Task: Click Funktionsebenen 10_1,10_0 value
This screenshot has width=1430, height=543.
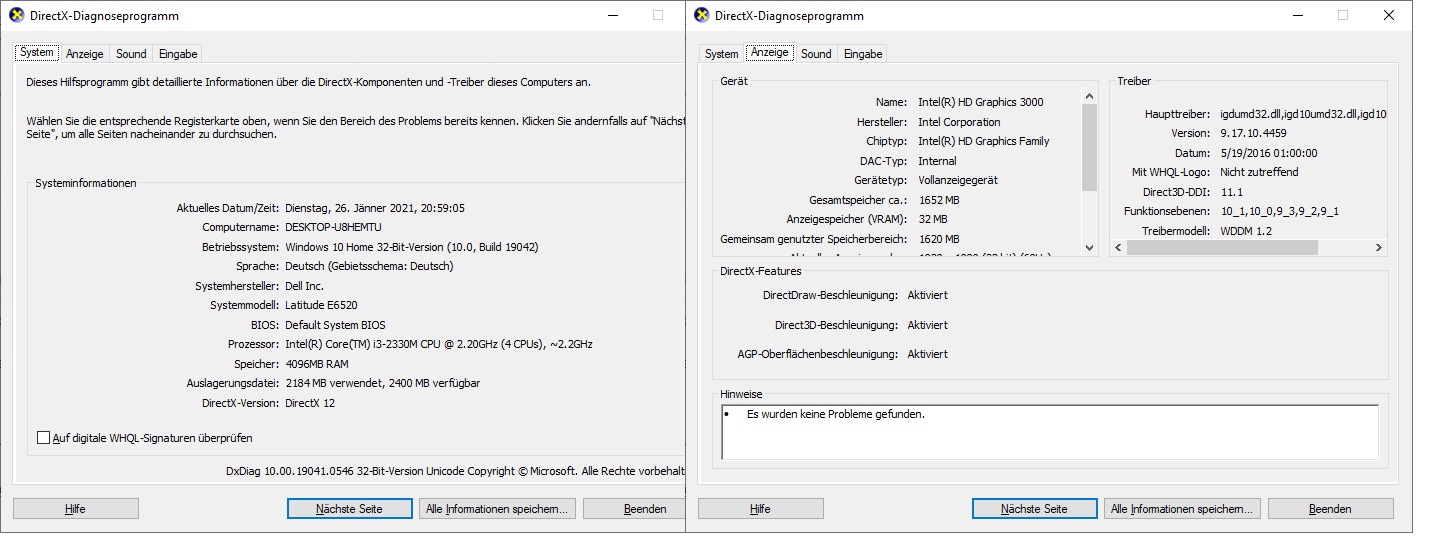Action: (x=1280, y=211)
